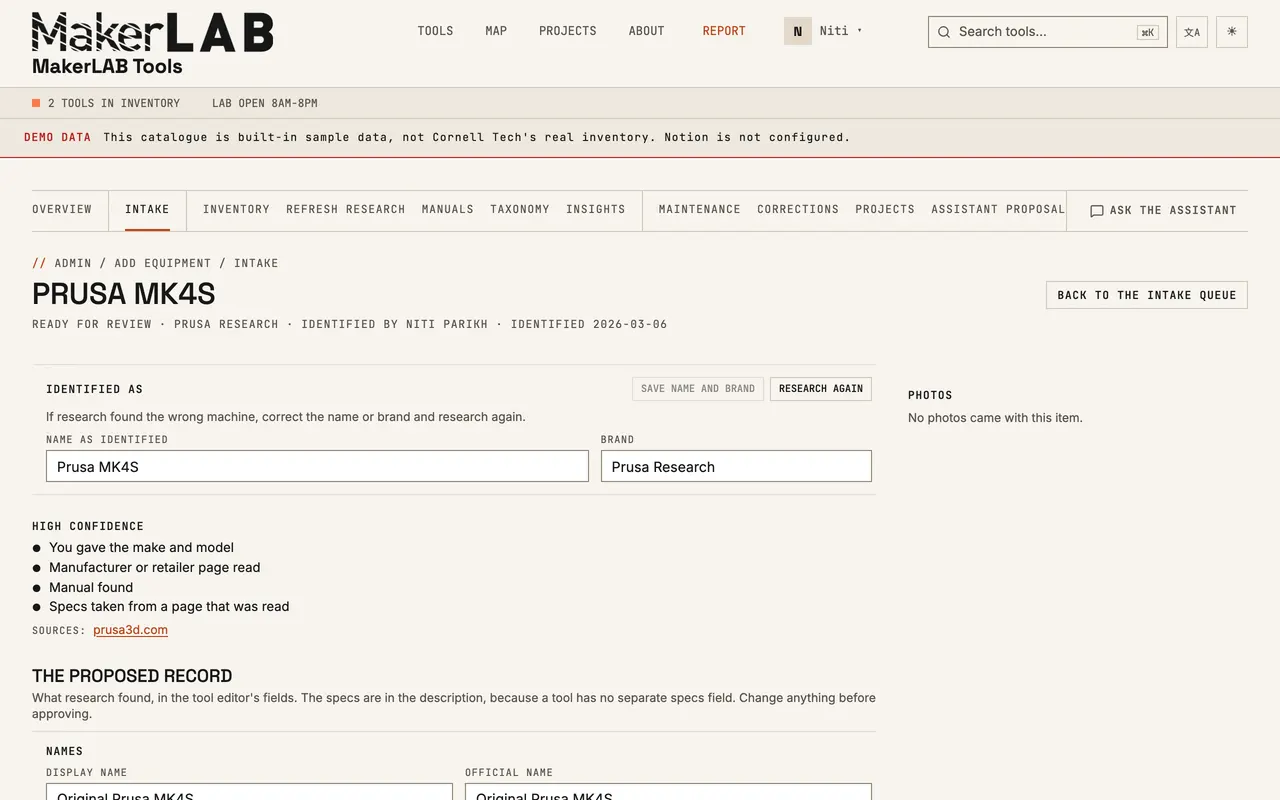Click the Brand input field
Screen dimensions: 1280x800
pyautogui.click(x=736, y=466)
